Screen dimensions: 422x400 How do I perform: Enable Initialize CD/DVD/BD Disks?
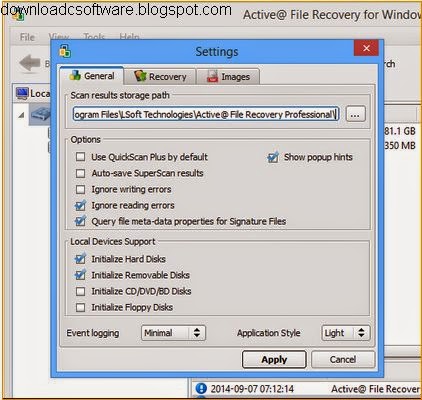[x=80, y=291]
